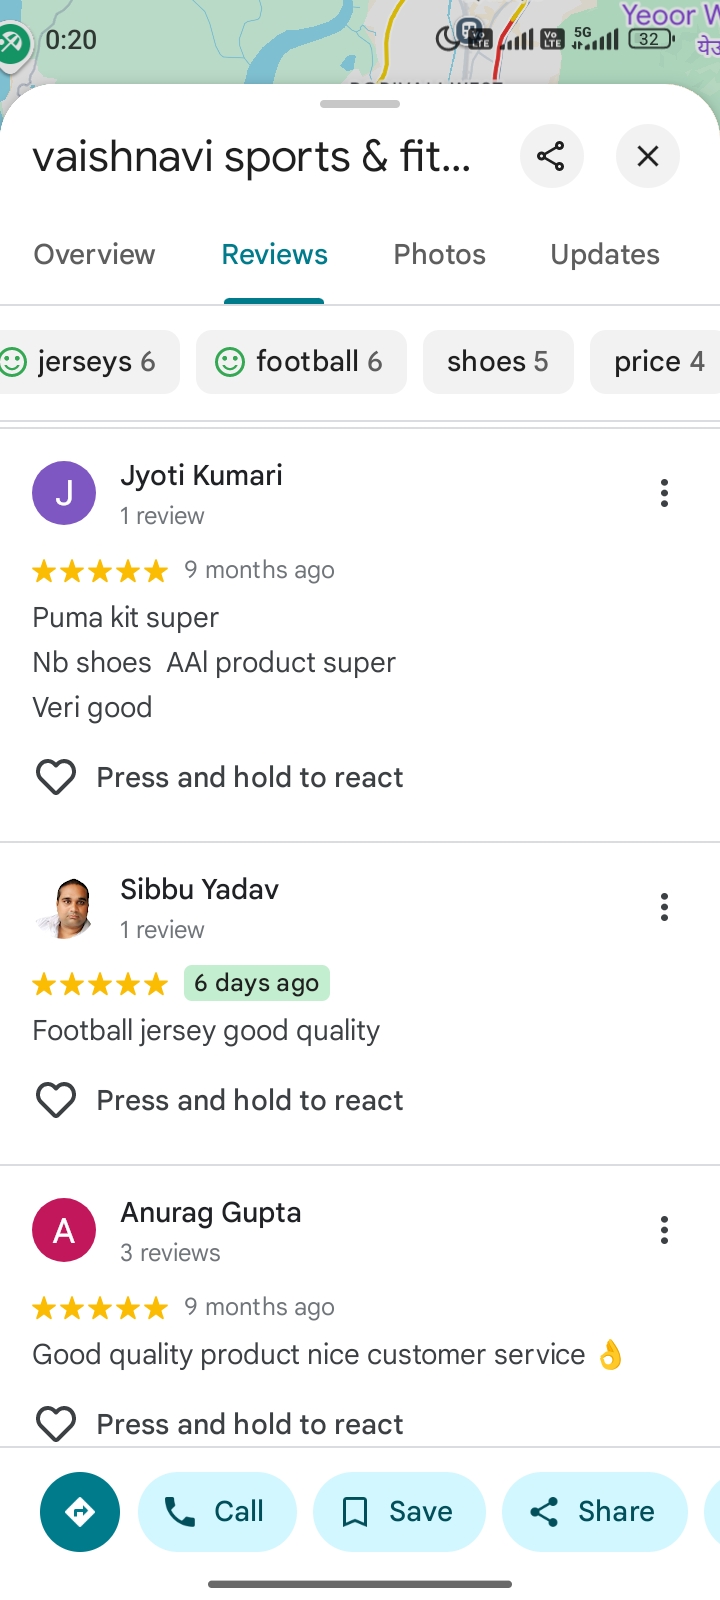React to Sibbu Yadav's review with heart
The image size is (720, 1600).
56,1100
